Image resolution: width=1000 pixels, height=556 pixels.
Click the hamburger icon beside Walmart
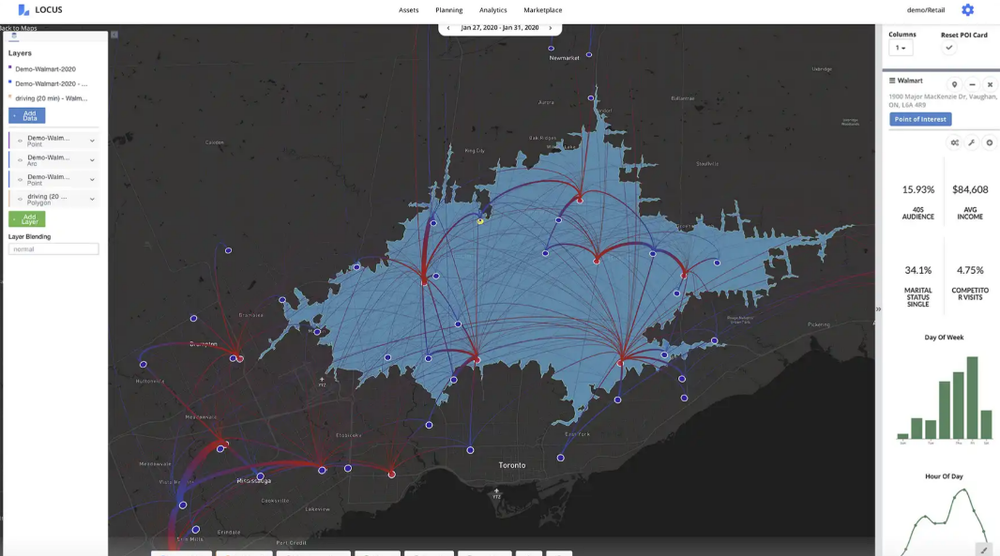[892, 80]
